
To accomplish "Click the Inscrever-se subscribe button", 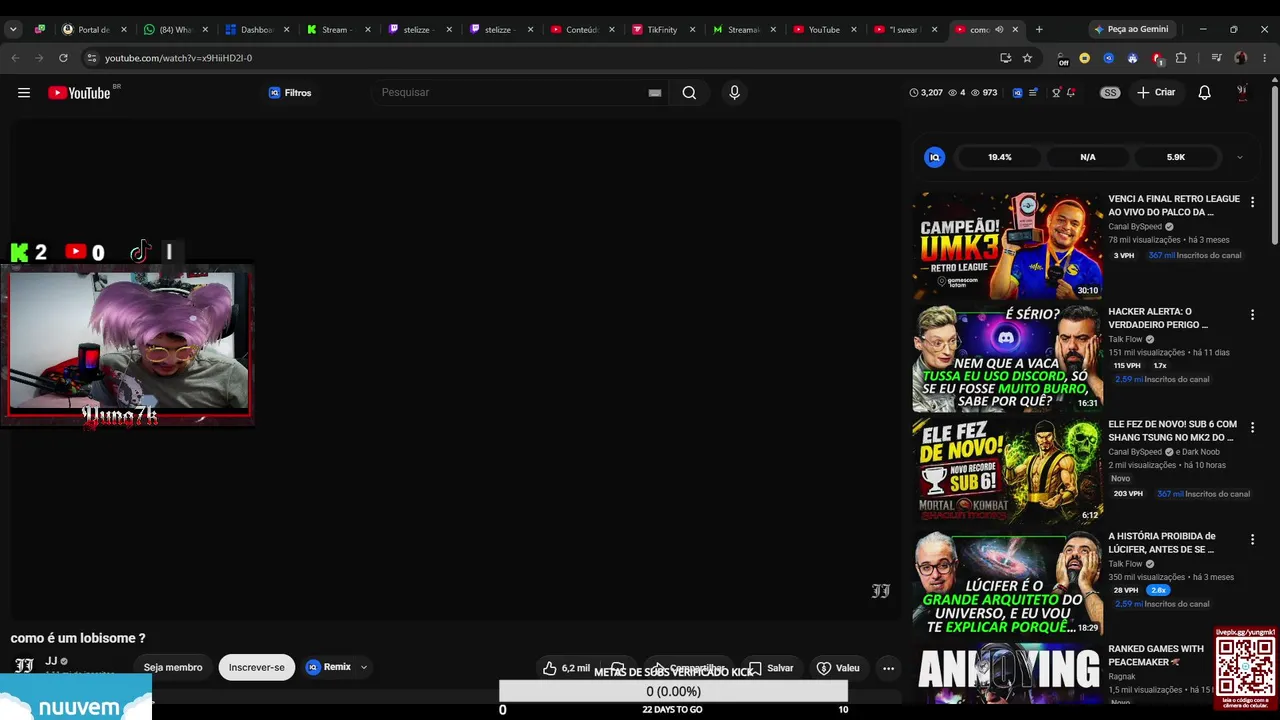I will click(257, 668).
